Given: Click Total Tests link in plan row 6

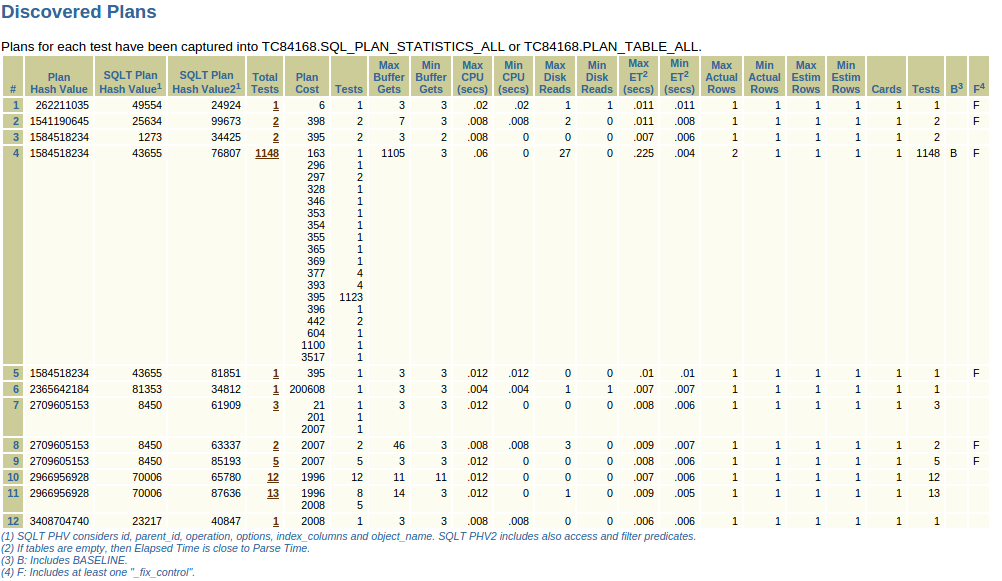Looking at the screenshot, I should [275, 389].
